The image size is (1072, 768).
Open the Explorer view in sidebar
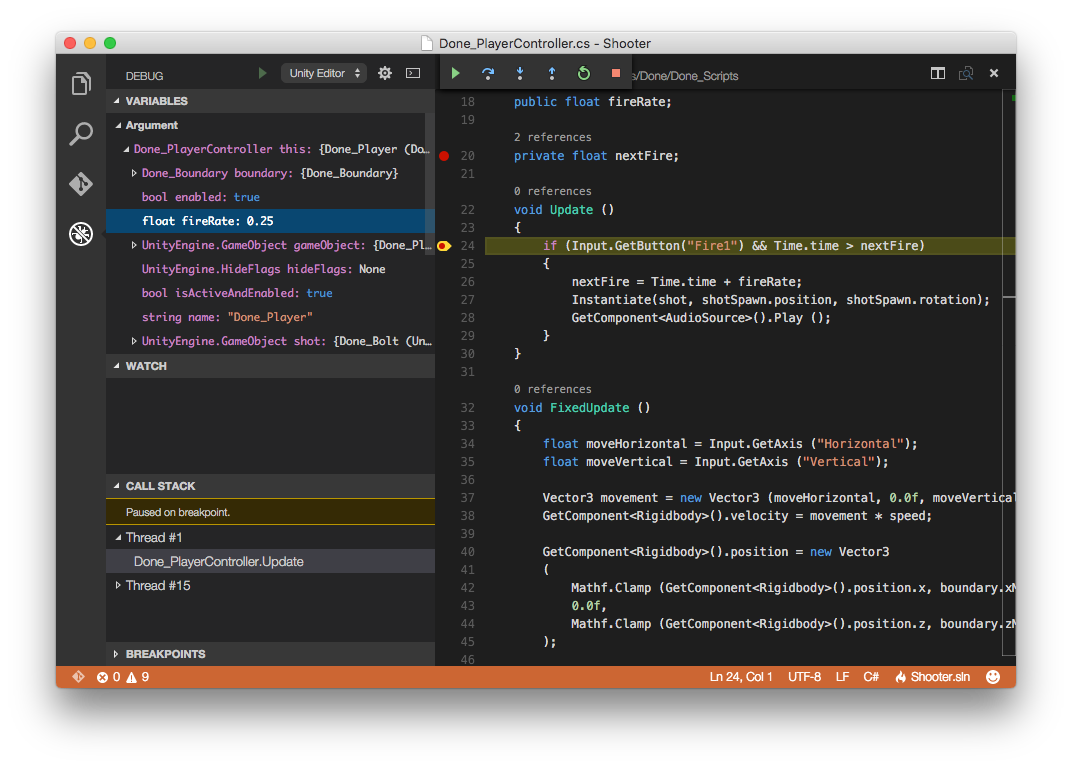tap(81, 84)
